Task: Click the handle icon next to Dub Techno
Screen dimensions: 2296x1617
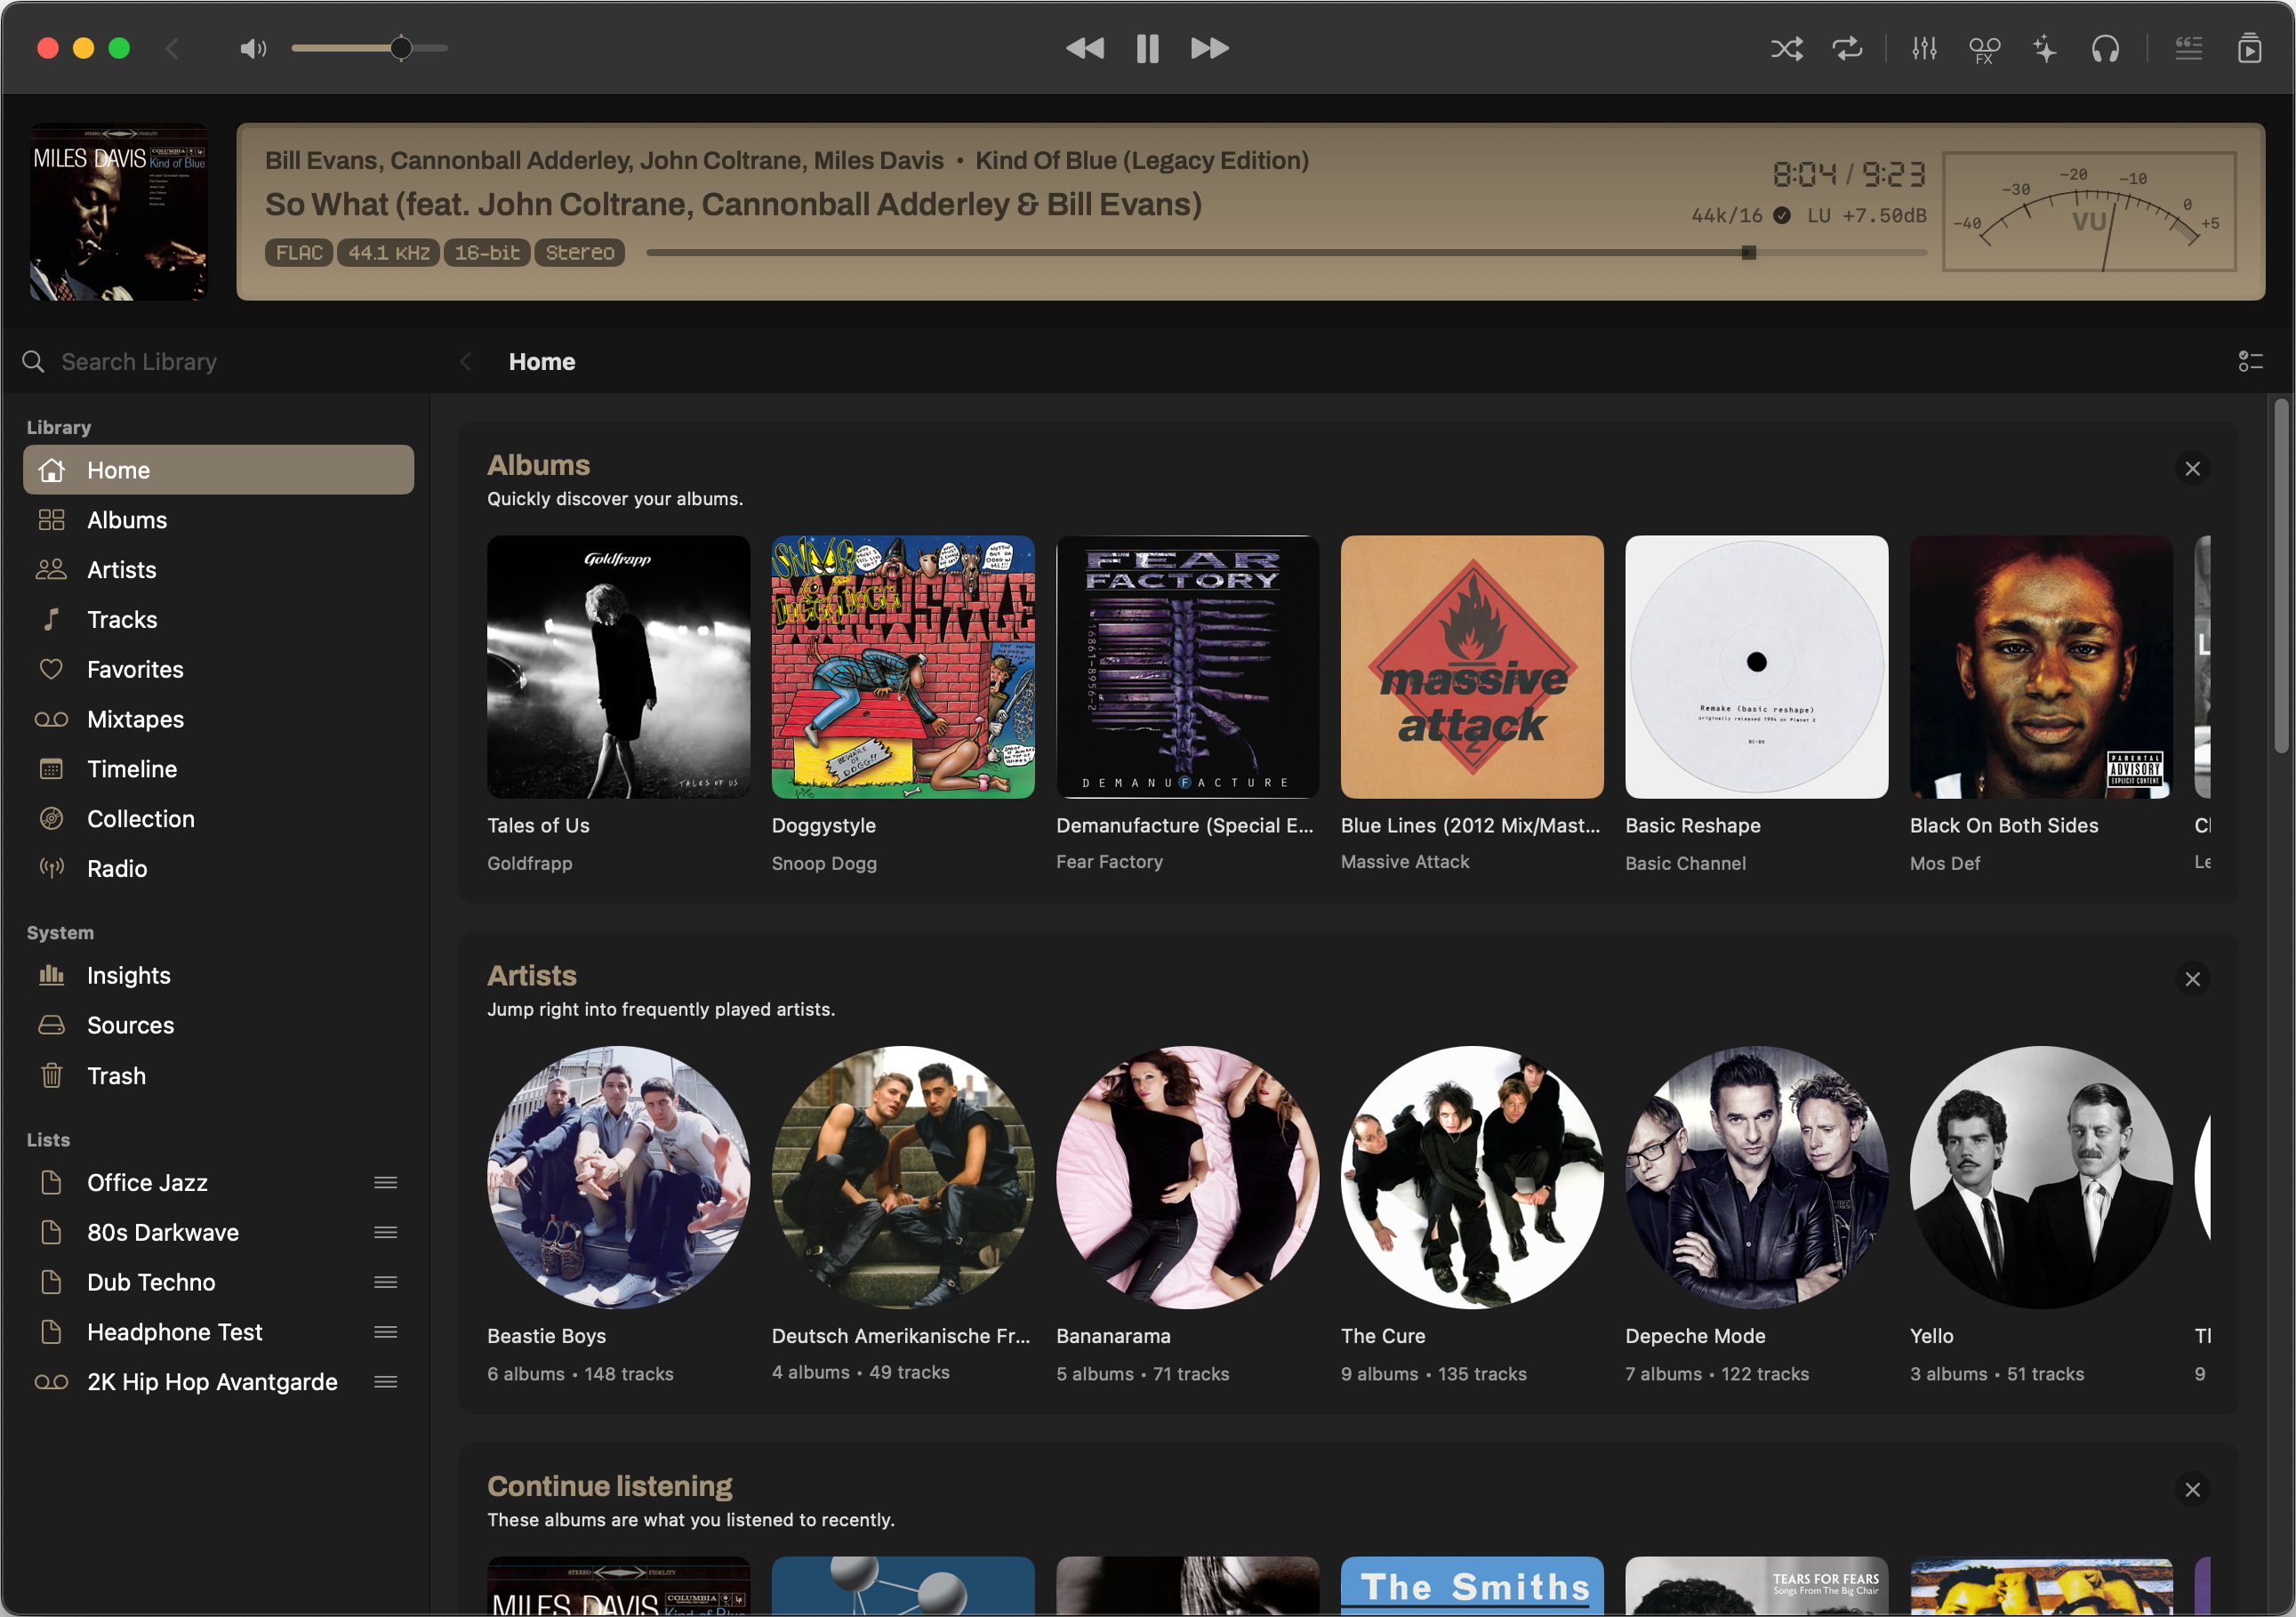Action: (x=386, y=1283)
